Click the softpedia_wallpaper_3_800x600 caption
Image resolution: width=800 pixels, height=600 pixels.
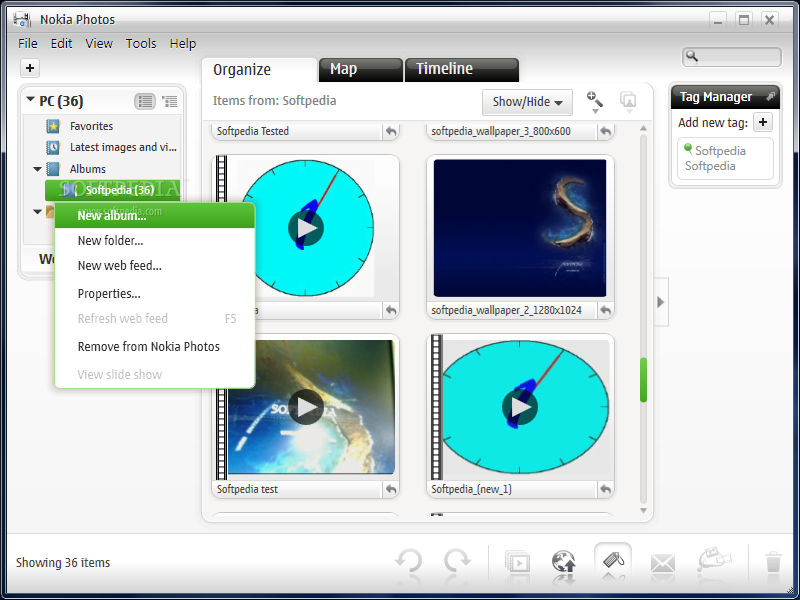(501, 132)
